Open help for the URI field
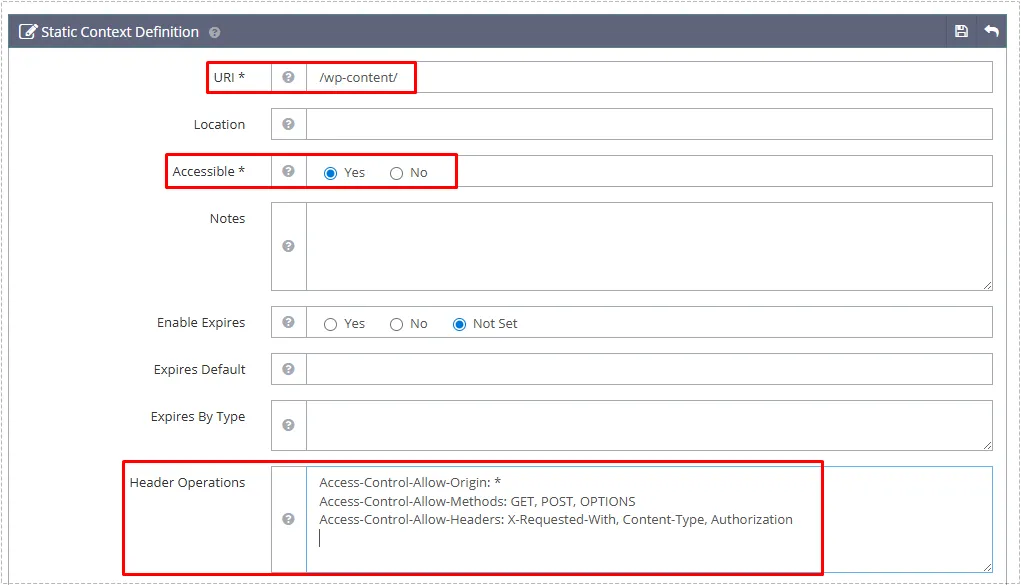Viewport: 1021px width, 585px height. (x=288, y=76)
